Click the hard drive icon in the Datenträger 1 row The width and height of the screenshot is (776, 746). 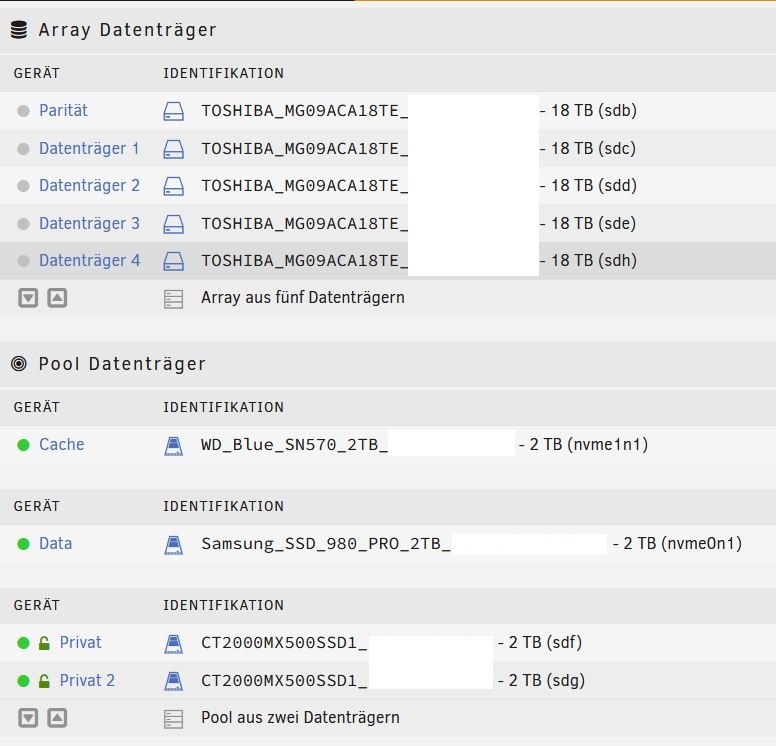(174, 149)
